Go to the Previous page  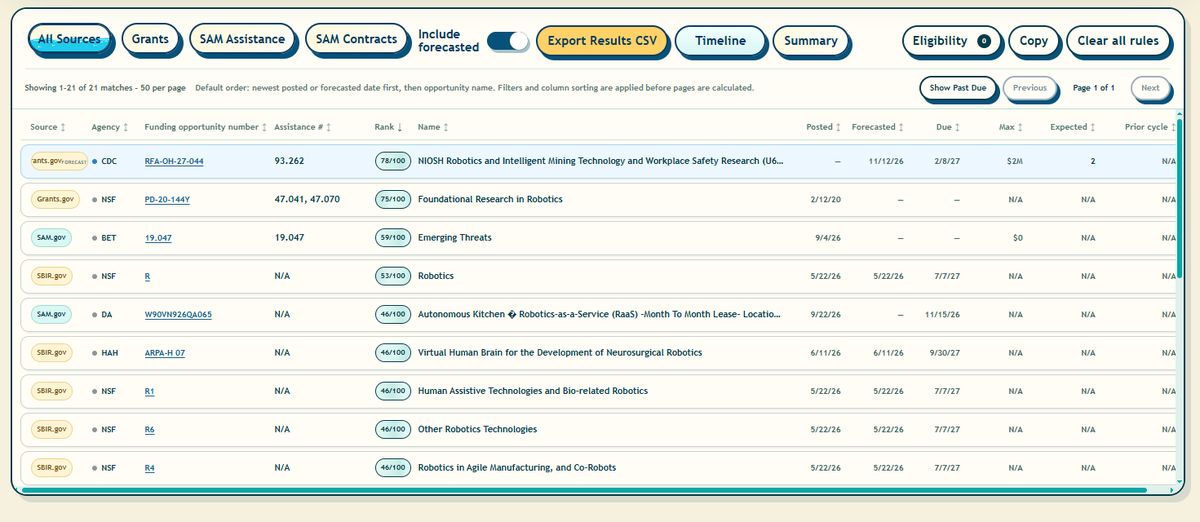point(1029,88)
